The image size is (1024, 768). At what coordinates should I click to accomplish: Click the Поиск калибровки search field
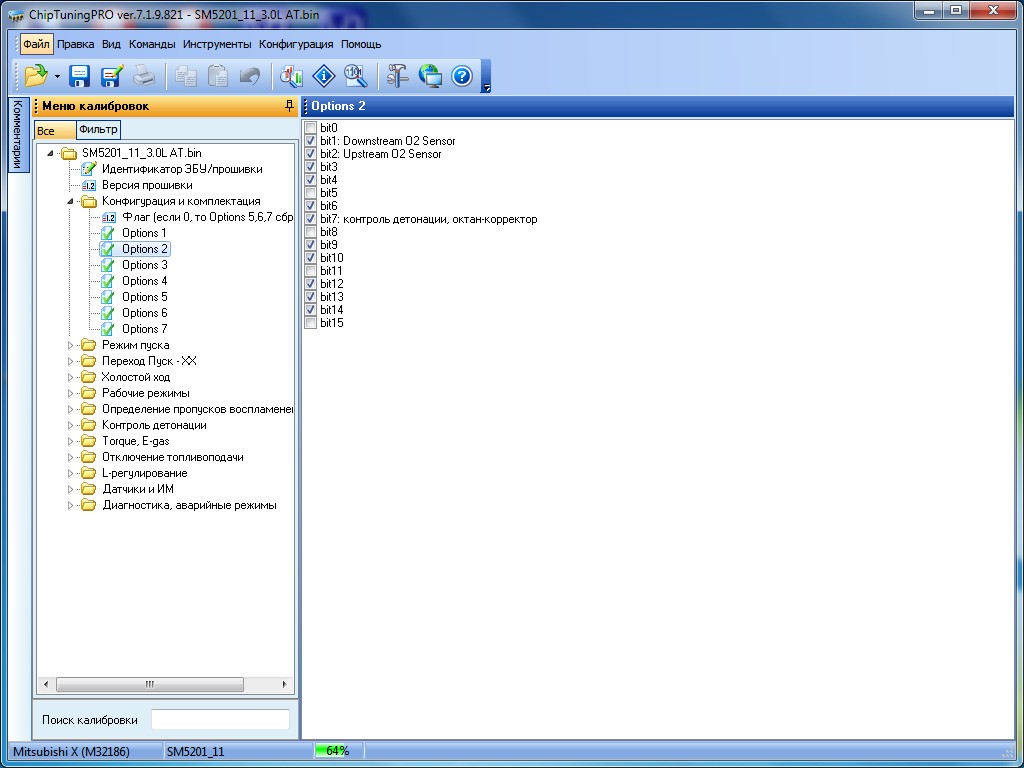coord(220,720)
